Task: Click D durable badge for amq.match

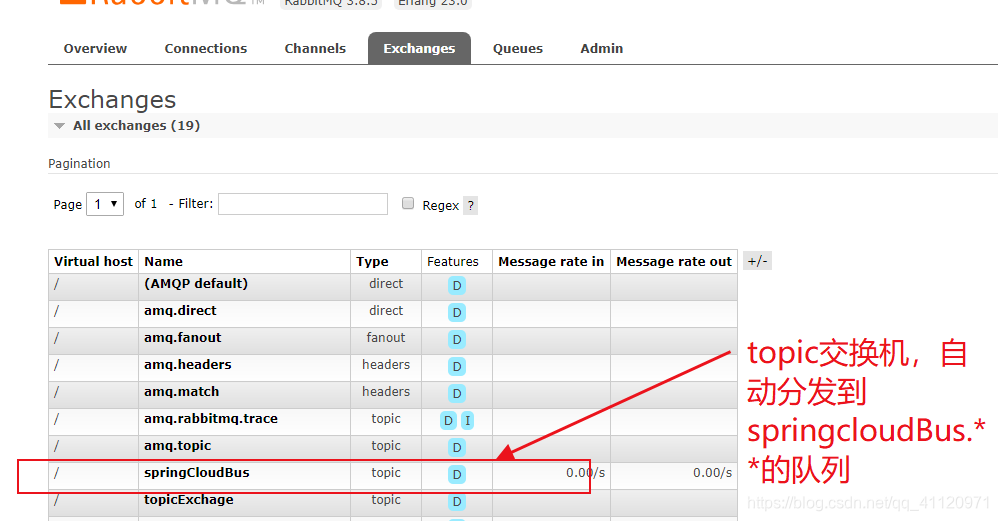Action: pyautogui.click(x=456, y=394)
